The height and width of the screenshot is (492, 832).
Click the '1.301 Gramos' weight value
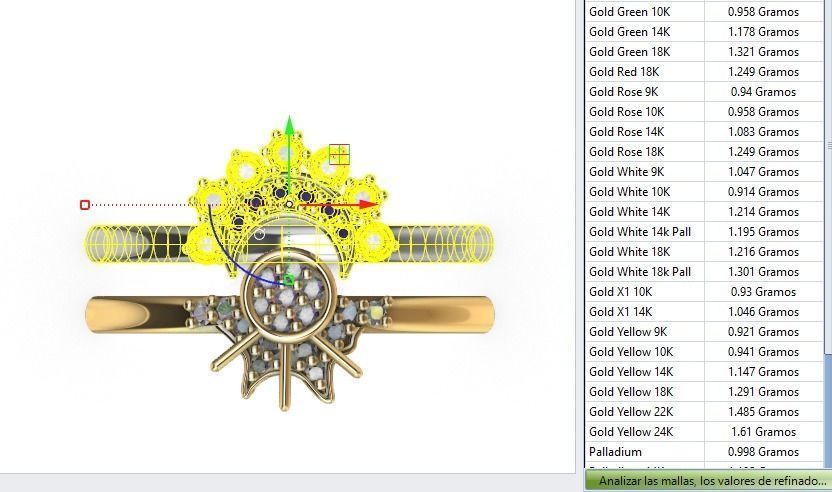coord(763,272)
